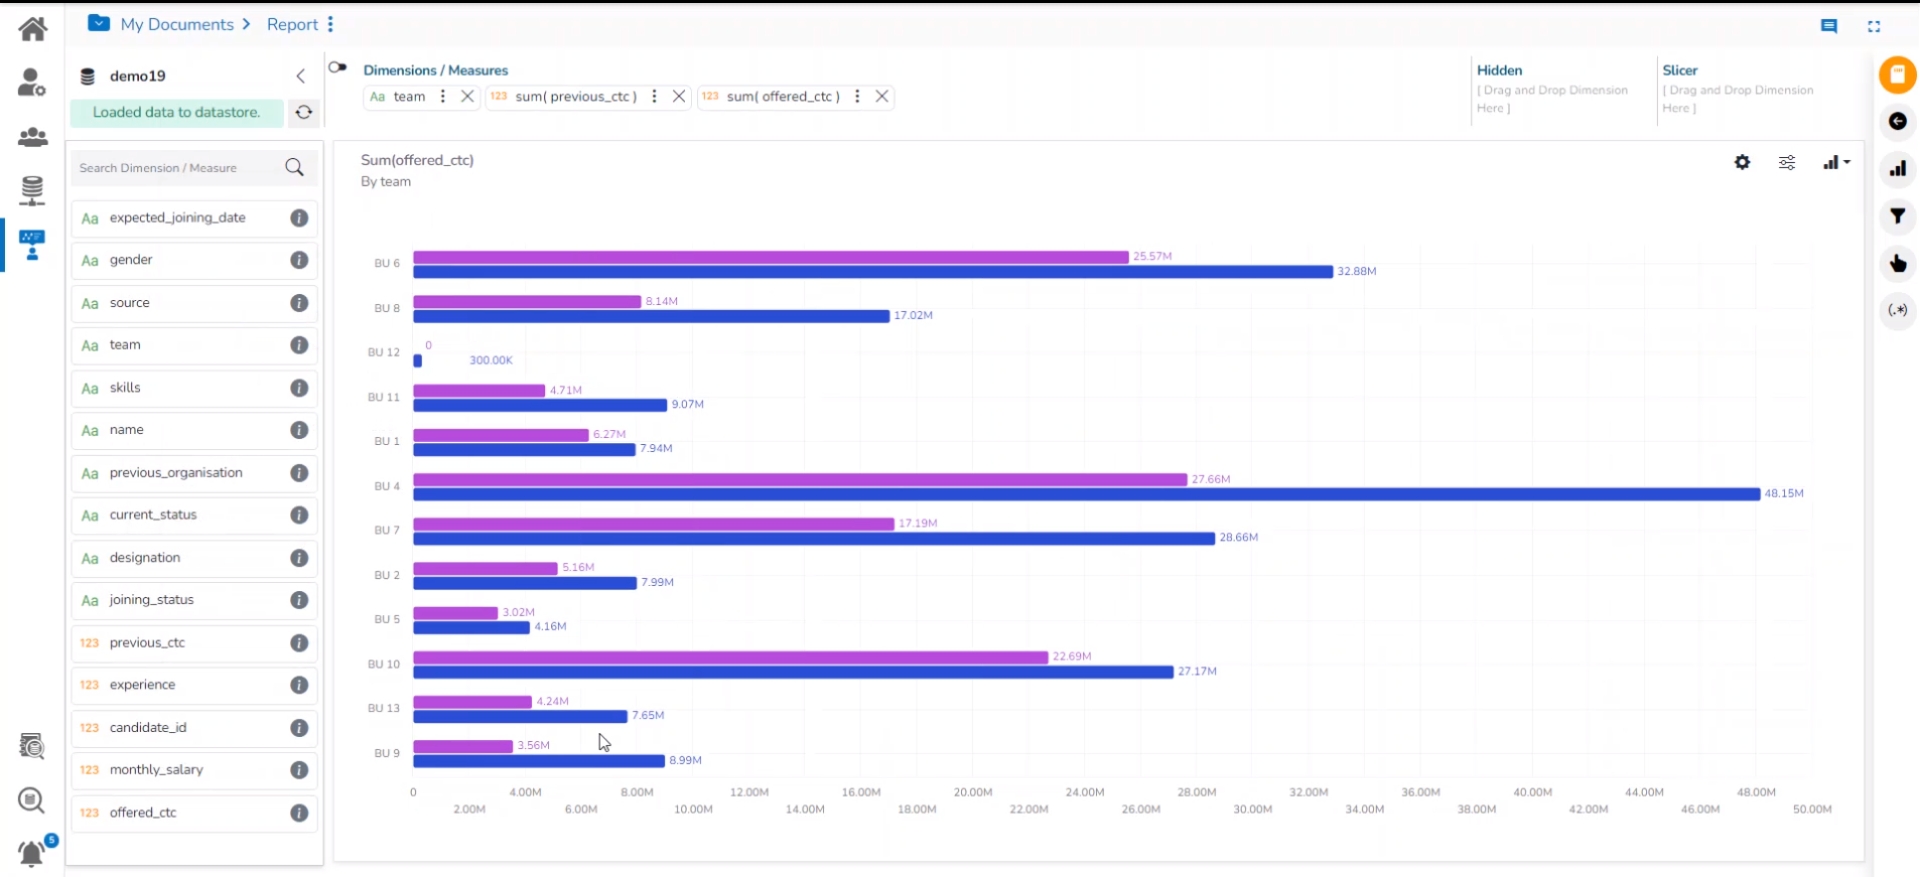Collapse the demo19 datastore panel
This screenshot has height=877, width=1920.
300,76
